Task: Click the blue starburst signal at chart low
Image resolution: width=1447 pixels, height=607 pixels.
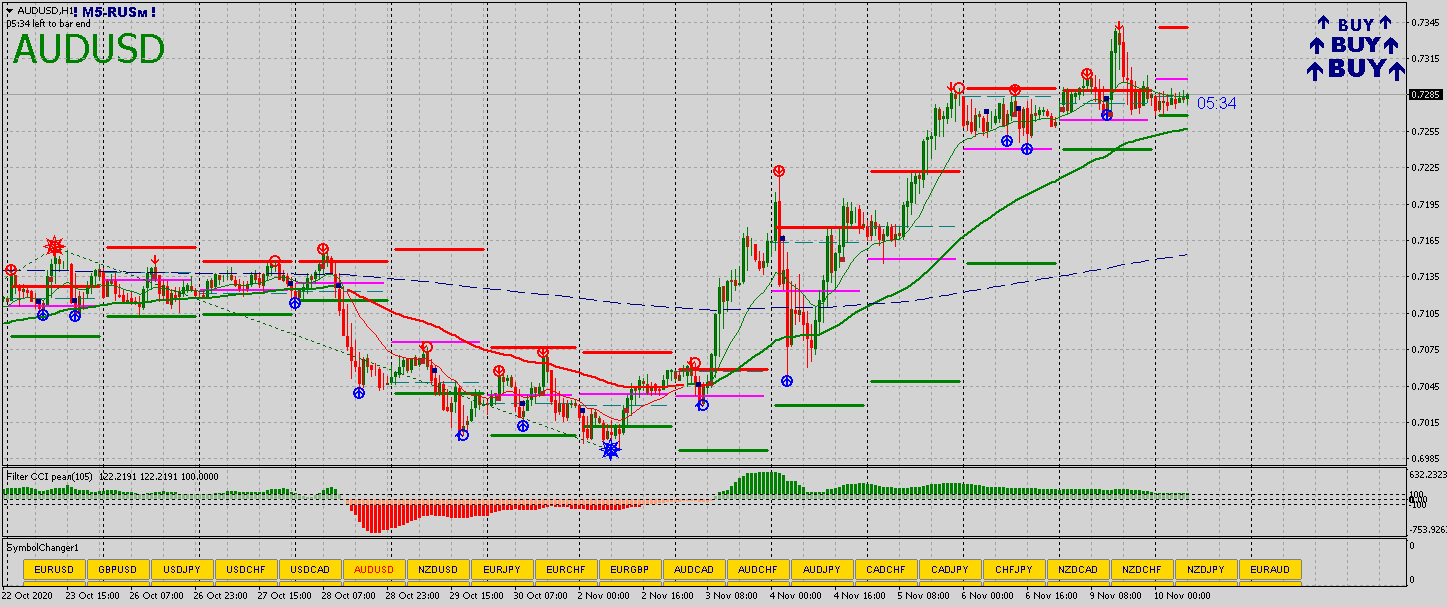Action: [x=610, y=450]
